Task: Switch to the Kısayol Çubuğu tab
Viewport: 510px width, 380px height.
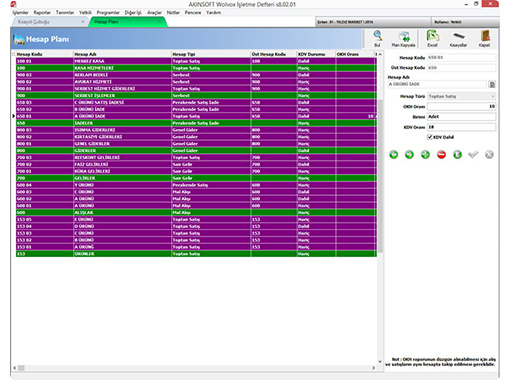Action: coord(34,22)
